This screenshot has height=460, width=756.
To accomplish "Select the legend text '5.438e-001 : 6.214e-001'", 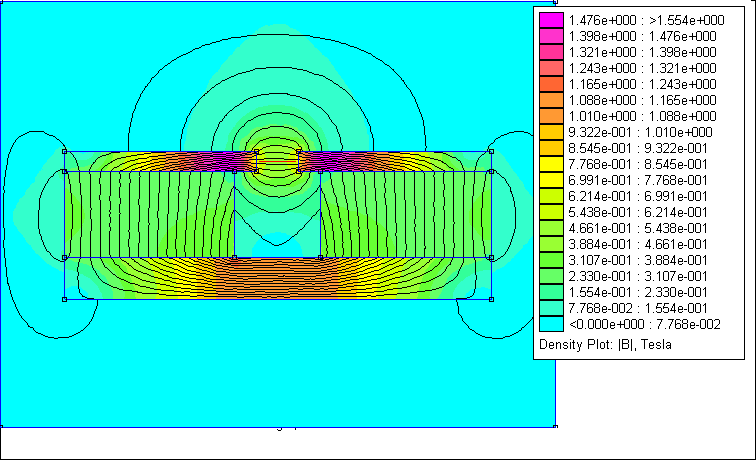I will point(638,212).
